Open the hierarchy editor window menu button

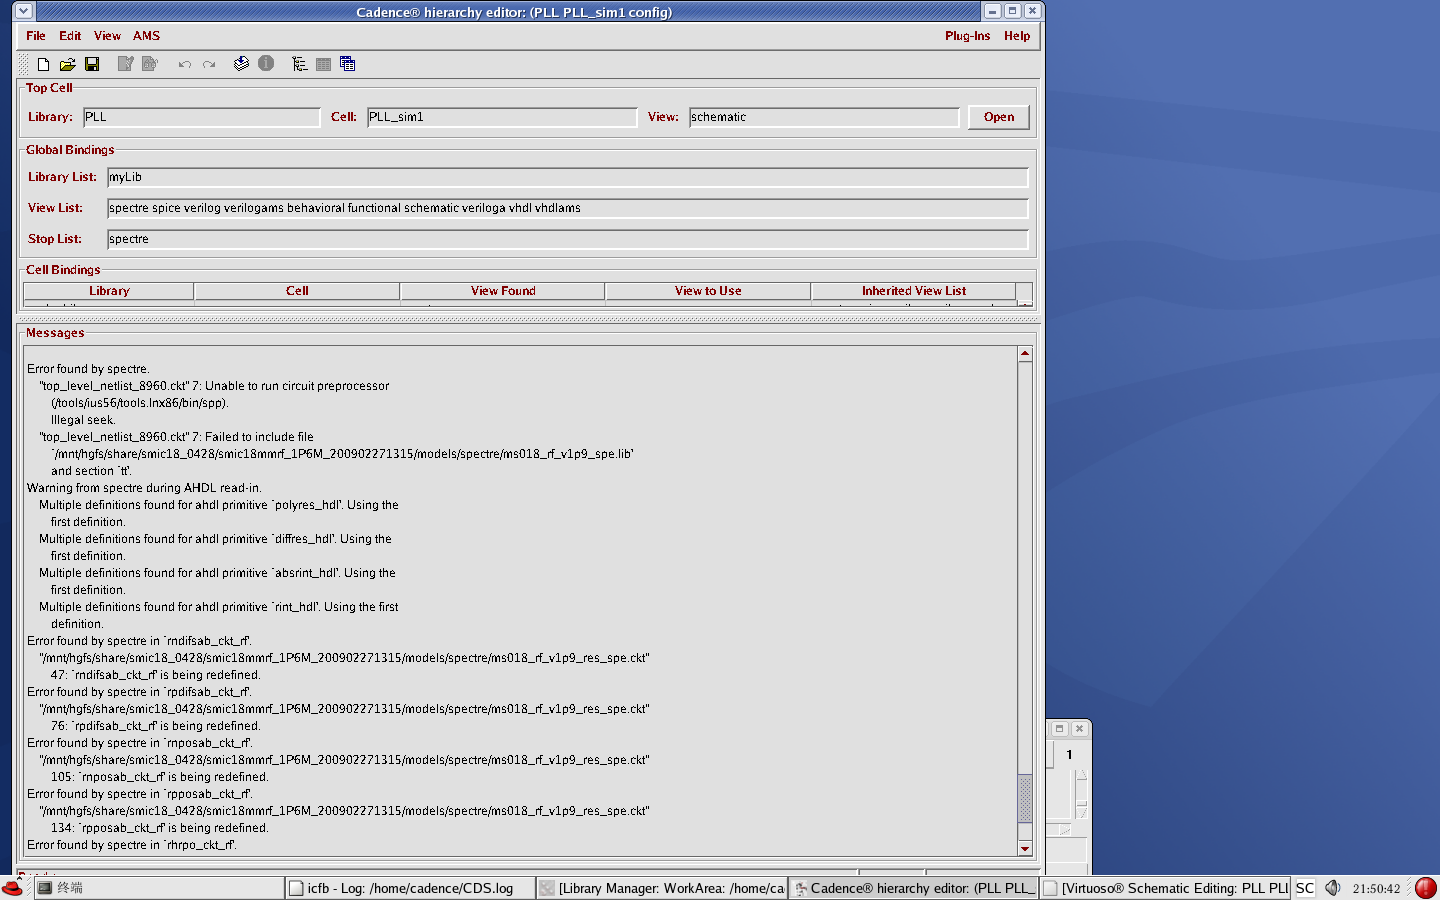tap(24, 11)
